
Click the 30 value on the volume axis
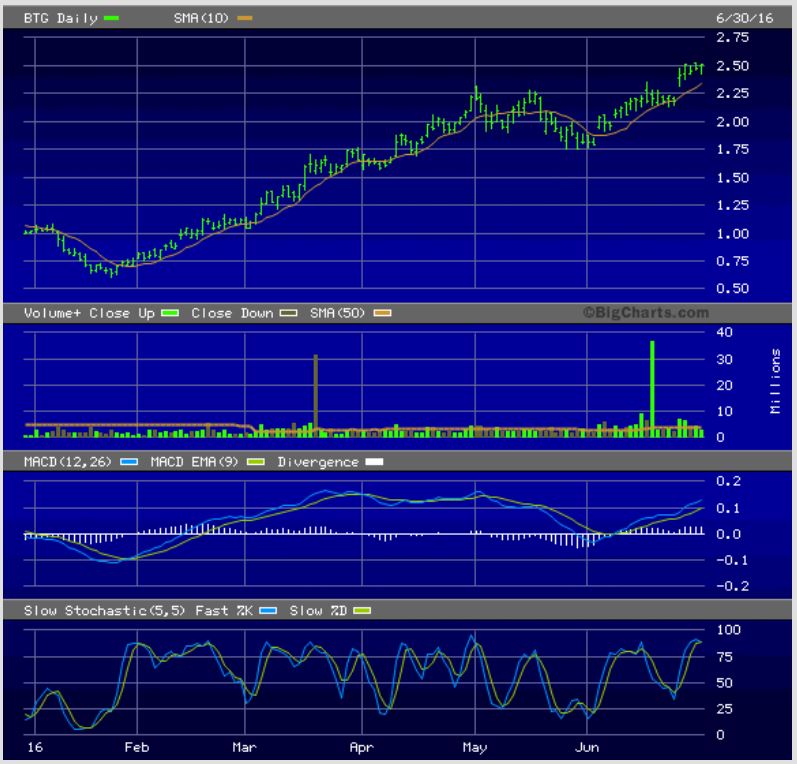[x=724, y=359]
